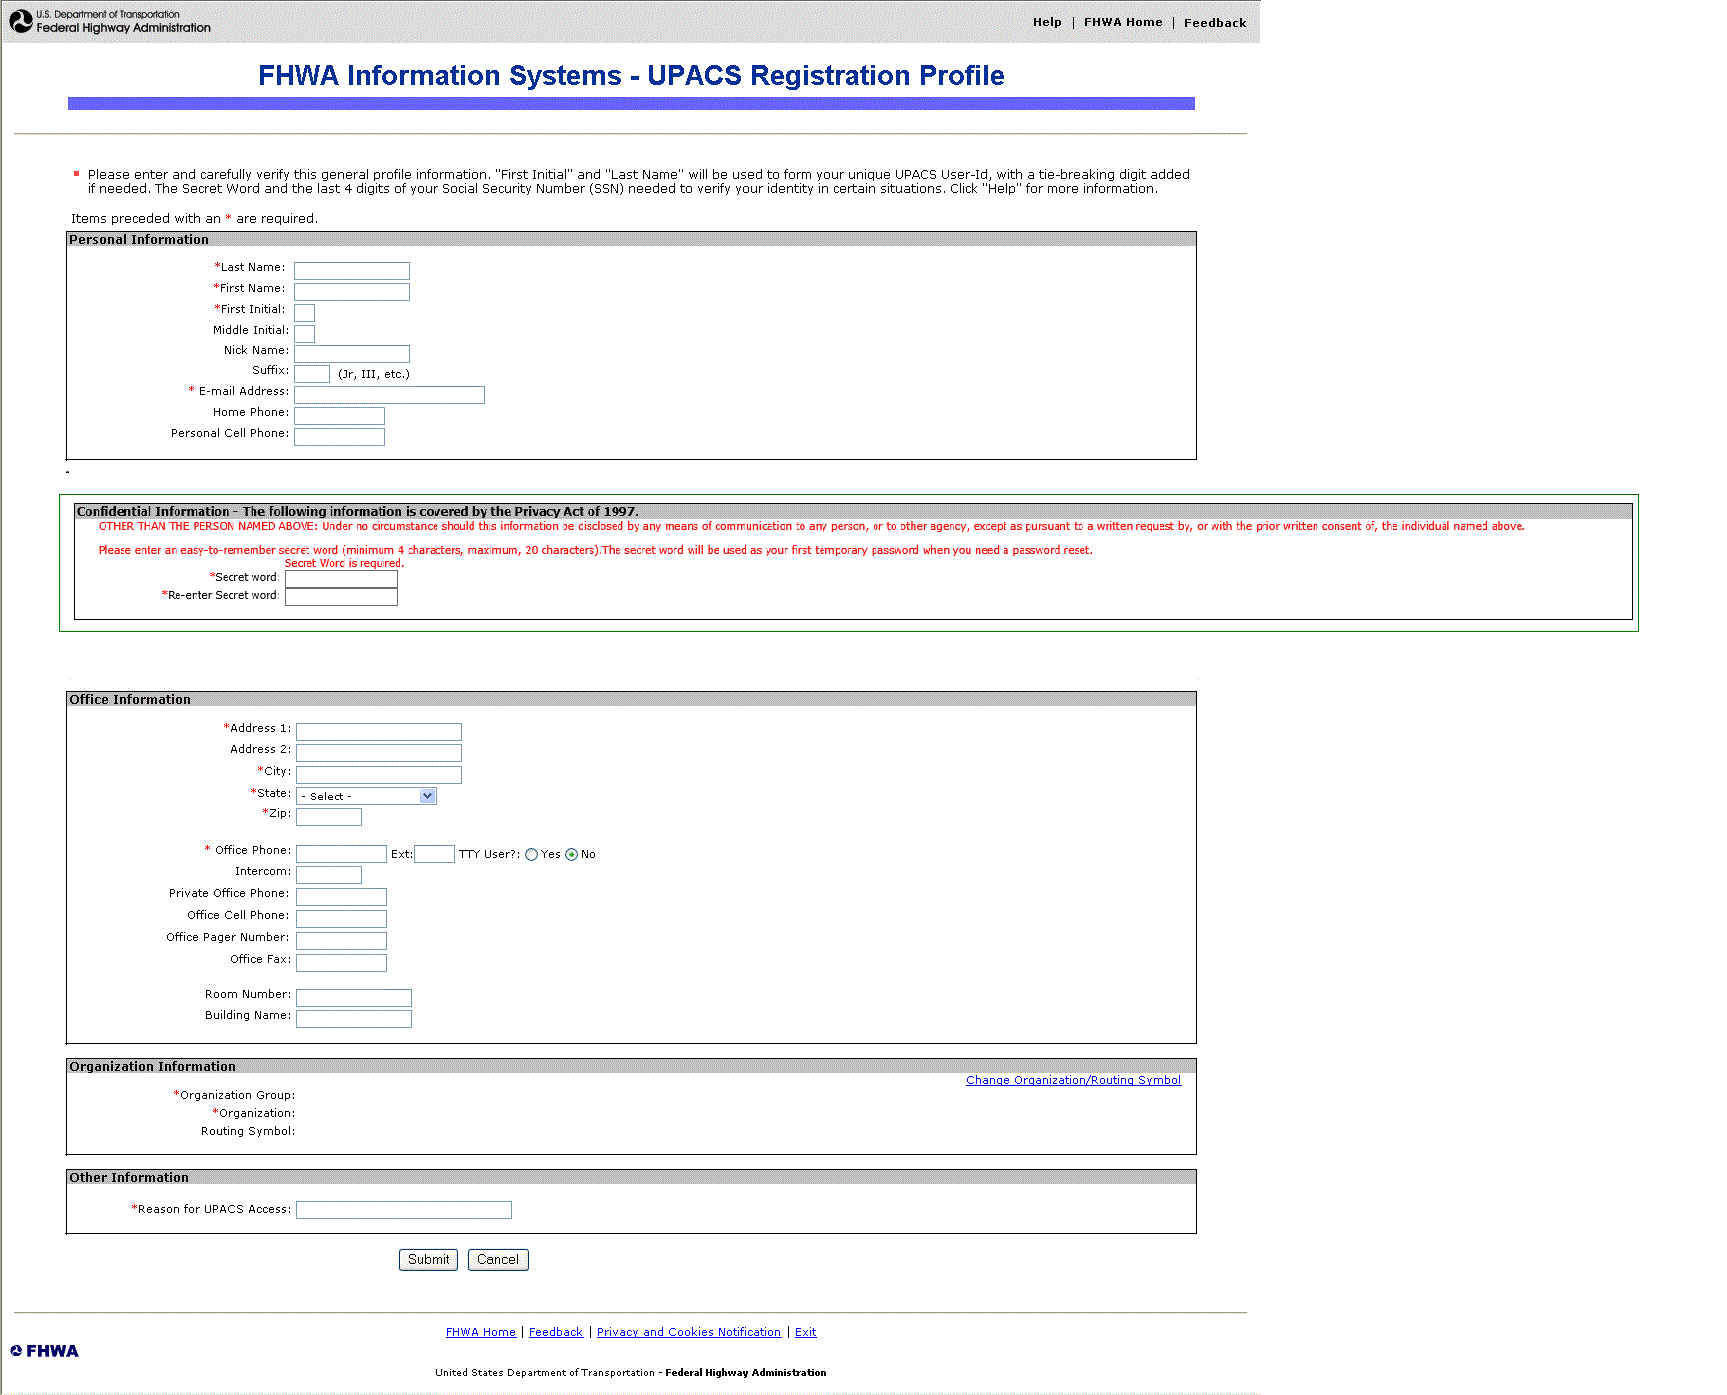Submit the registration profile form
Viewport: 1727px width, 1395px height.
click(428, 1260)
